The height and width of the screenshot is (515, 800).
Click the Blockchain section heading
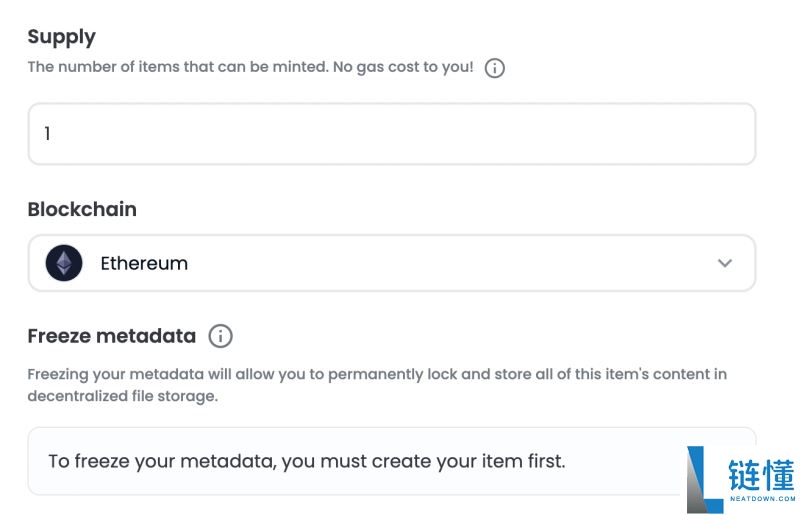(82, 209)
